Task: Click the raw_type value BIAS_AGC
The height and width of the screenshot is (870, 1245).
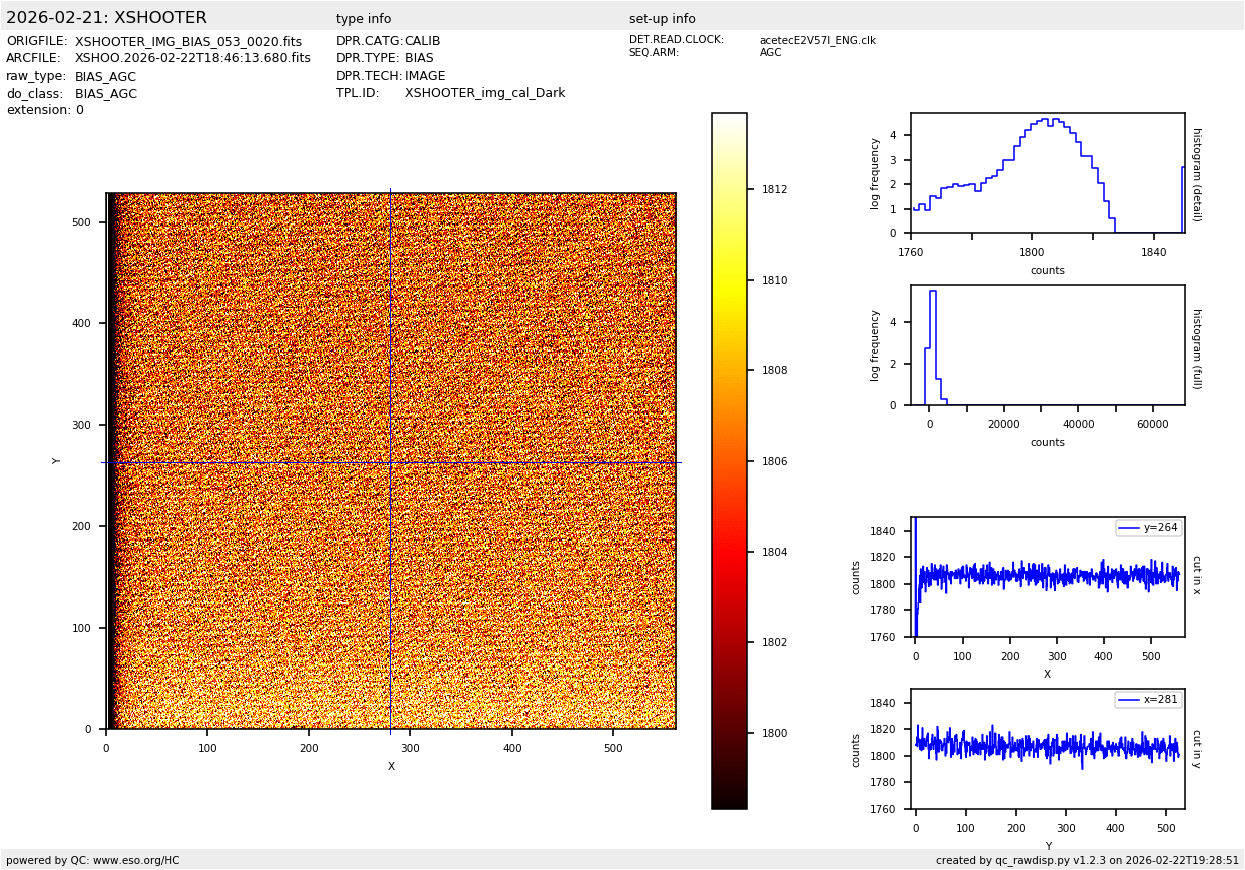Action: click(105, 77)
